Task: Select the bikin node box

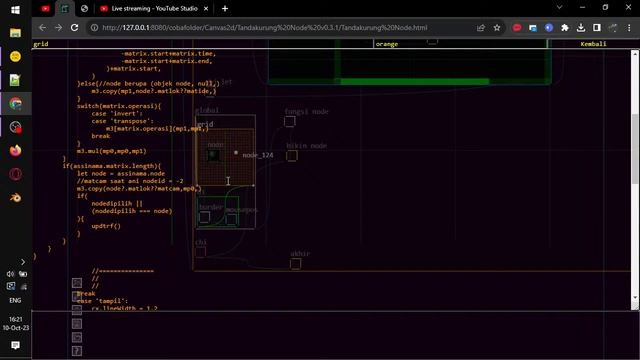Action: (292, 156)
